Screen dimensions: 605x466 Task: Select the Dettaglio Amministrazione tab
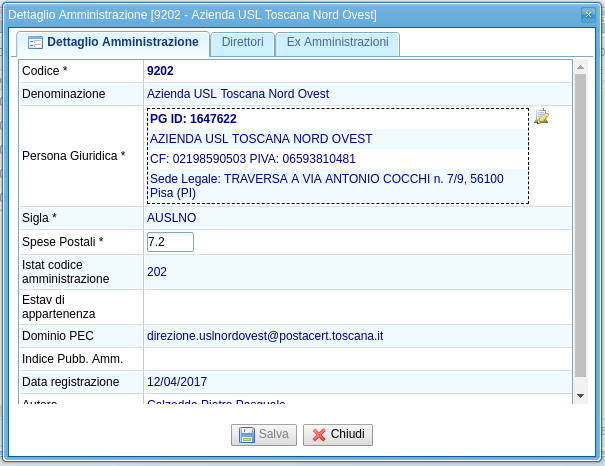coord(113,42)
